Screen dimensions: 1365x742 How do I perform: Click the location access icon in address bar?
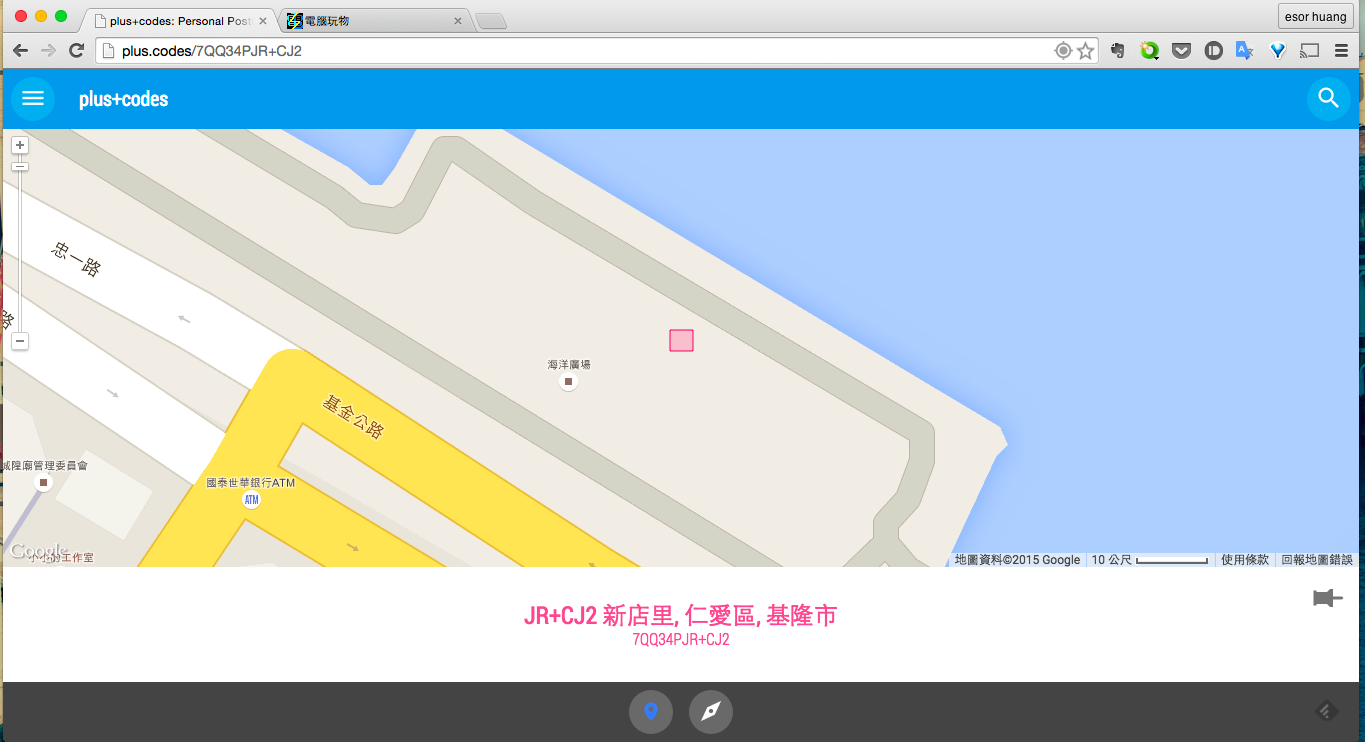click(x=1063, y=51)
